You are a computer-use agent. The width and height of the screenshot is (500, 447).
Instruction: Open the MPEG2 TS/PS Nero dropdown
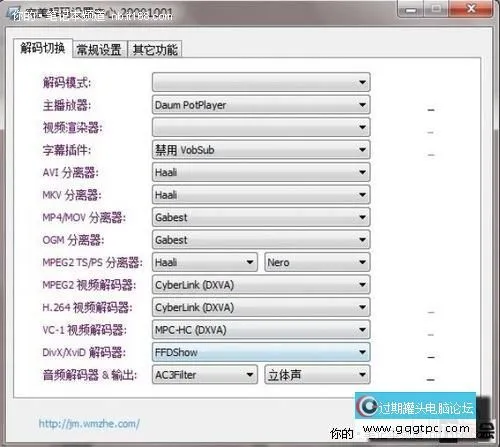pyautogui.click(x=317, y=262)
